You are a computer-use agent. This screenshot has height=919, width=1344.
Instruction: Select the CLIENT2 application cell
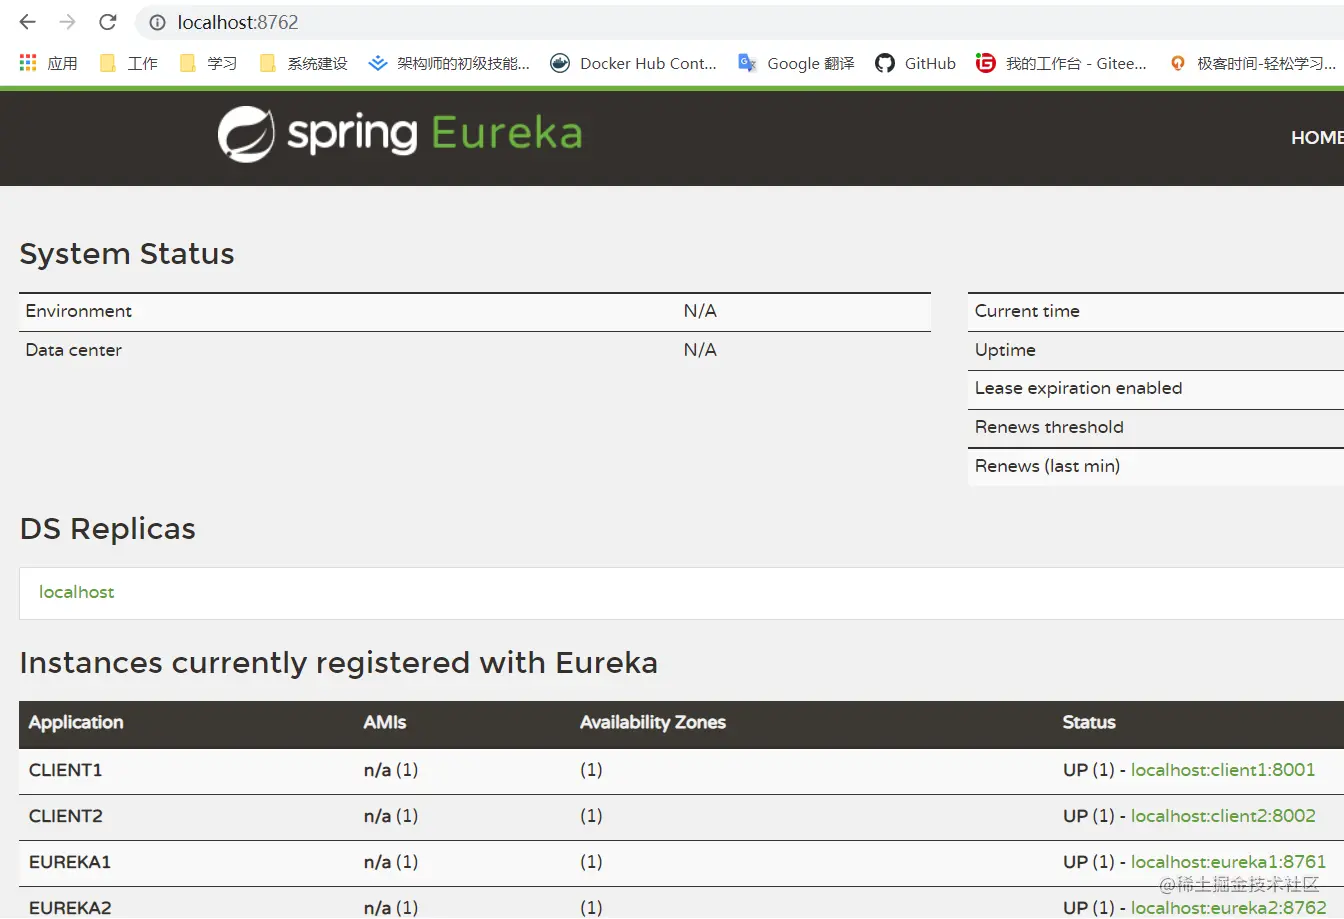point(66,816)
